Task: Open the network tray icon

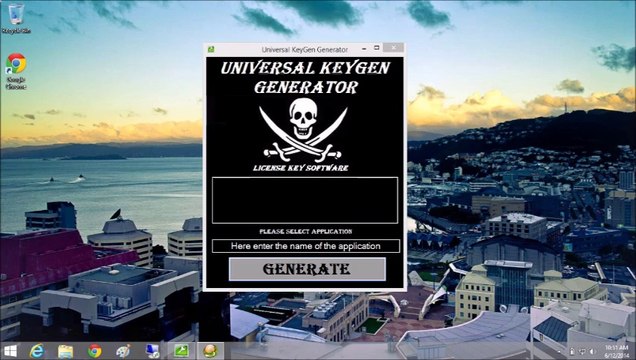Action: pyautogui.click(x=582, y=351)
